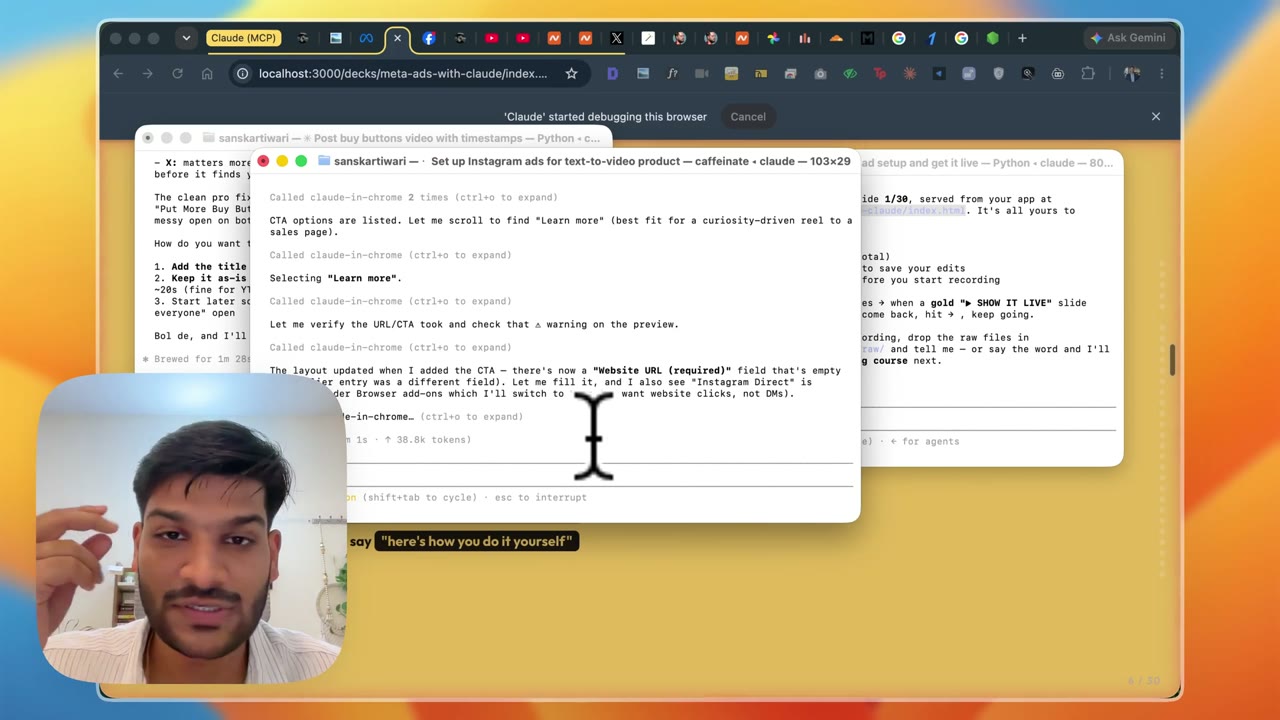Open the green crossed-eye extension
The height and width of the screenshot is (720, 1280).
click(x=850, y=73)
